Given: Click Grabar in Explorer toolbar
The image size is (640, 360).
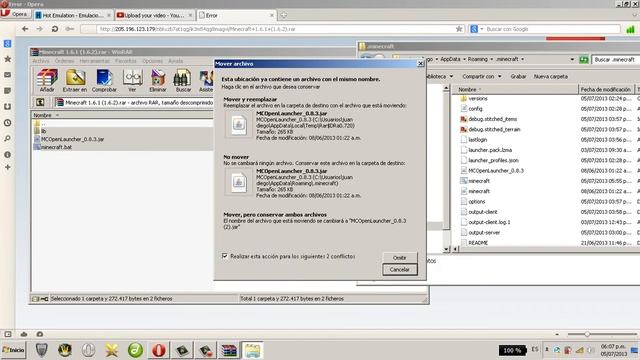Looking at the screenshot, I should coord(518,76).
